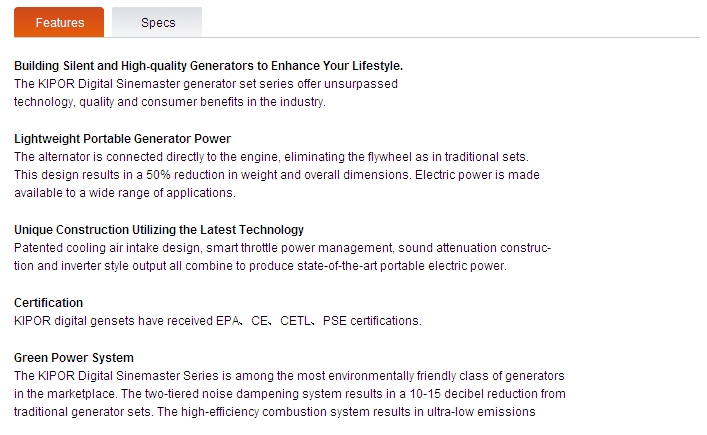707x435 pixels.
Task: Click the line mentioning "50% reduction in weight"
Action: [276, 175]
